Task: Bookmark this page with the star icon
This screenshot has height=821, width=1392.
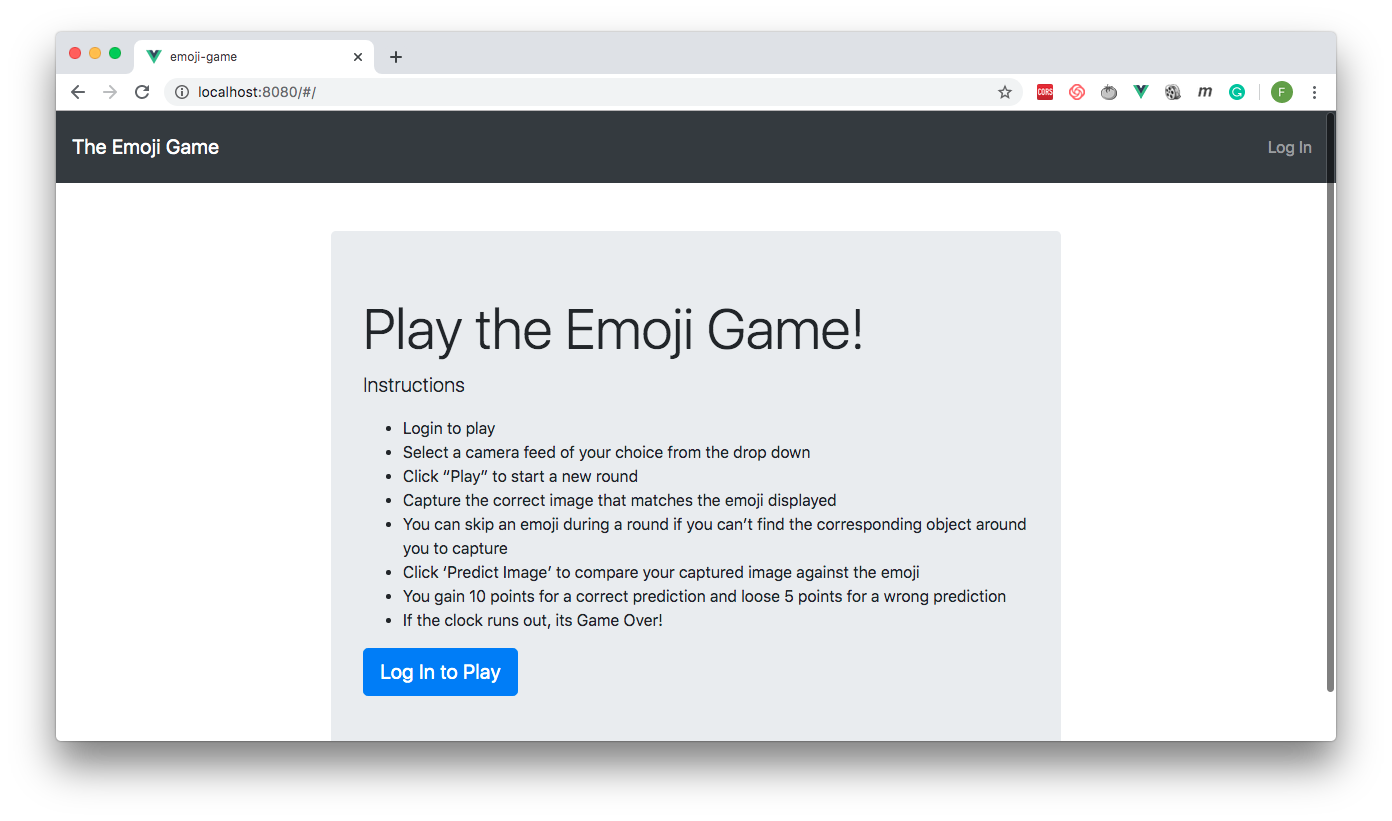Action: click(x=1005, y=92)
